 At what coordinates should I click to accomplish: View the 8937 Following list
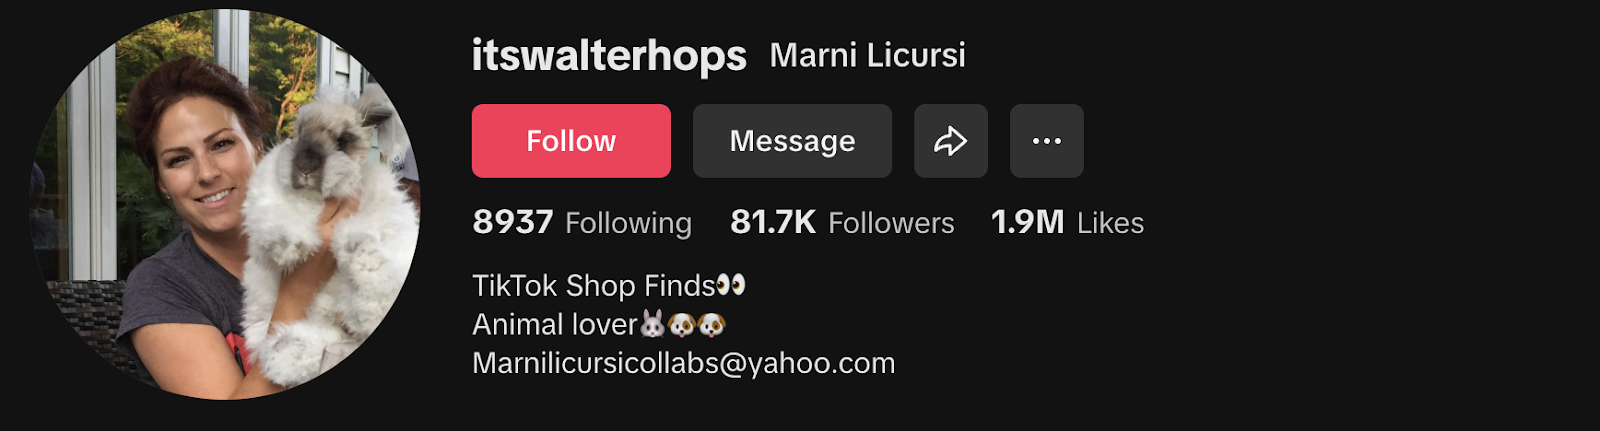coord(582,222)
